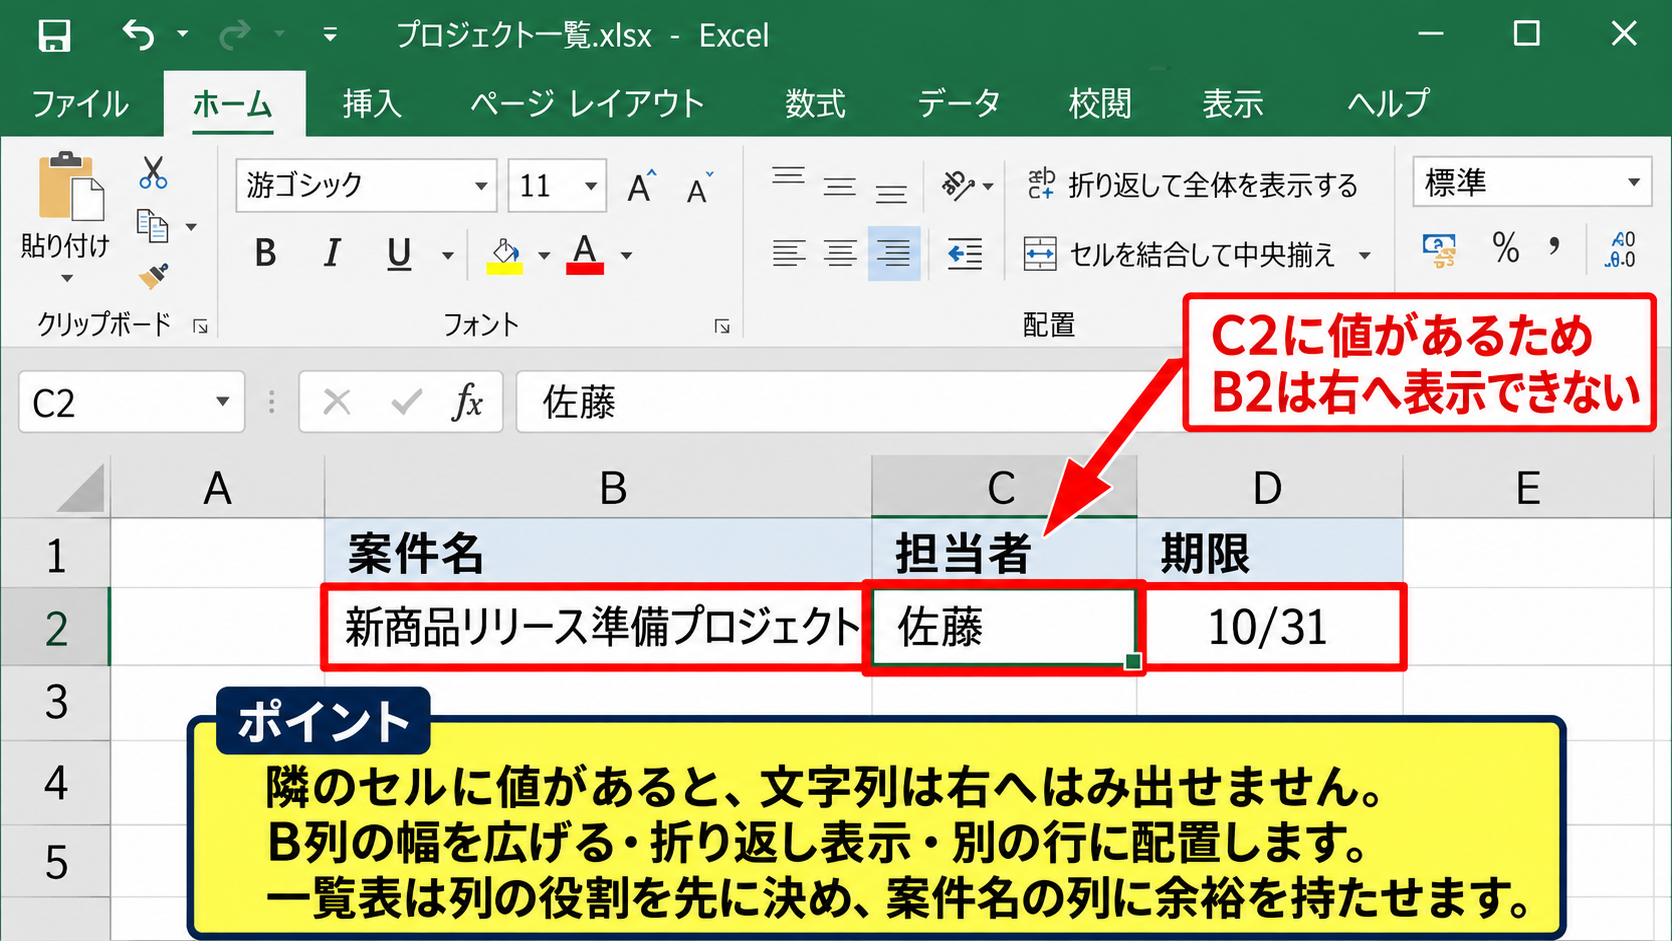
Task: Open fill color palette dropdown arrow
Action: click(544, 256)
